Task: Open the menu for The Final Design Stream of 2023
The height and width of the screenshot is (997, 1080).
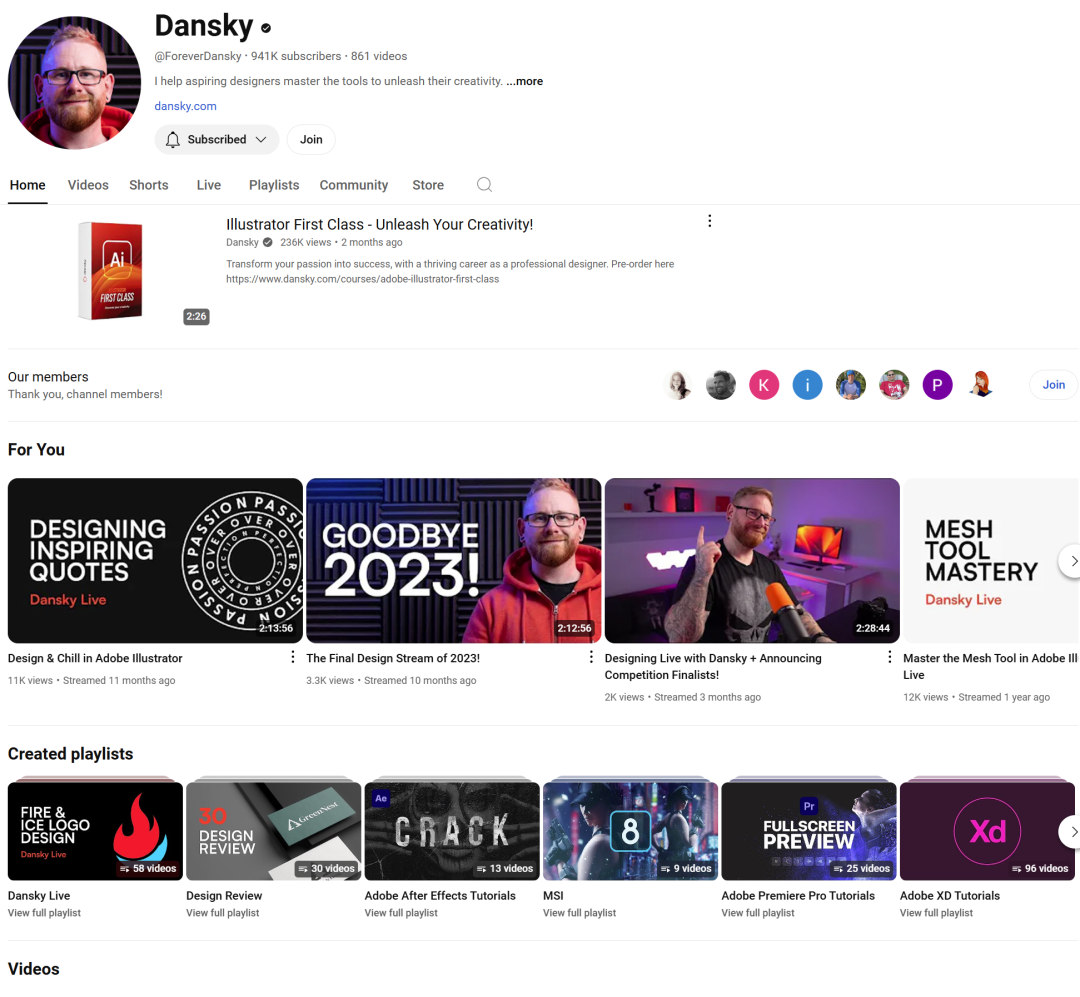Action: 591,657
